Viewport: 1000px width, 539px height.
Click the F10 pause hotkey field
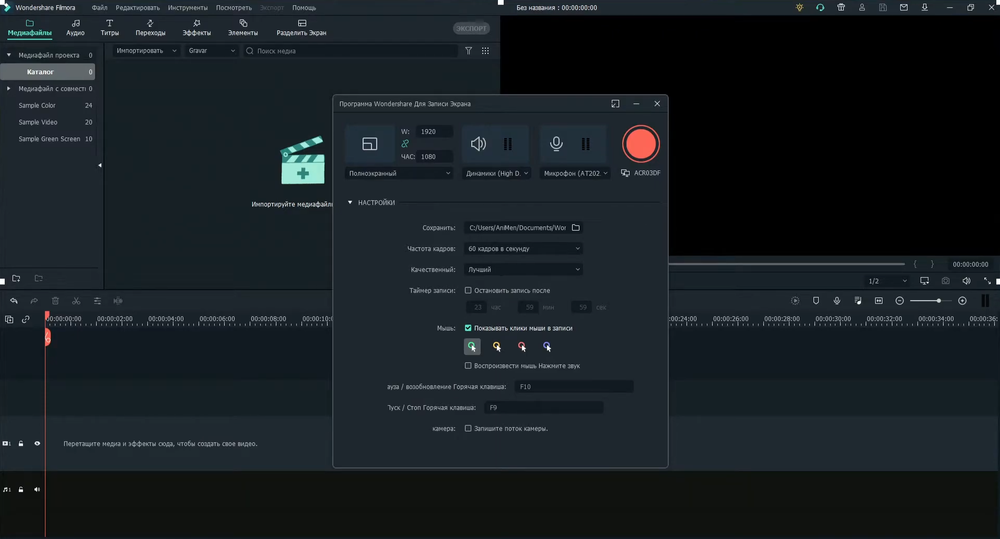tap(574, 387)
